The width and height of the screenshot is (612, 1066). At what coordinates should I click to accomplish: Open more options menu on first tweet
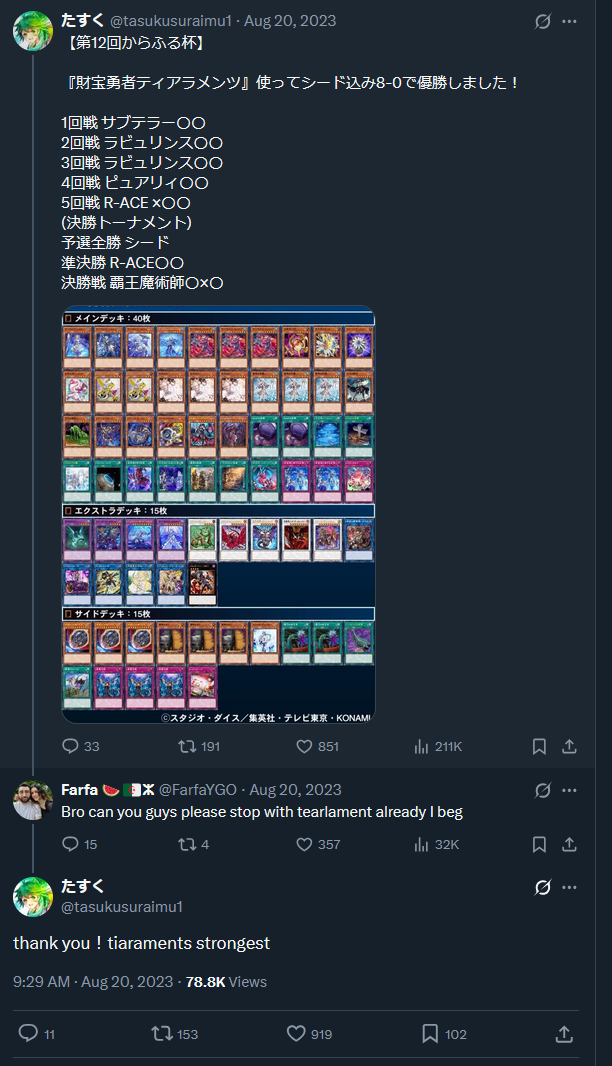pos(569,22)
